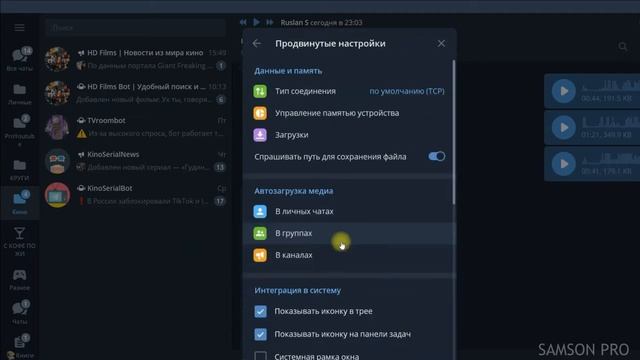640x360 pixels.
Task: Select Все чаты folder
Action: click(20, 59)
